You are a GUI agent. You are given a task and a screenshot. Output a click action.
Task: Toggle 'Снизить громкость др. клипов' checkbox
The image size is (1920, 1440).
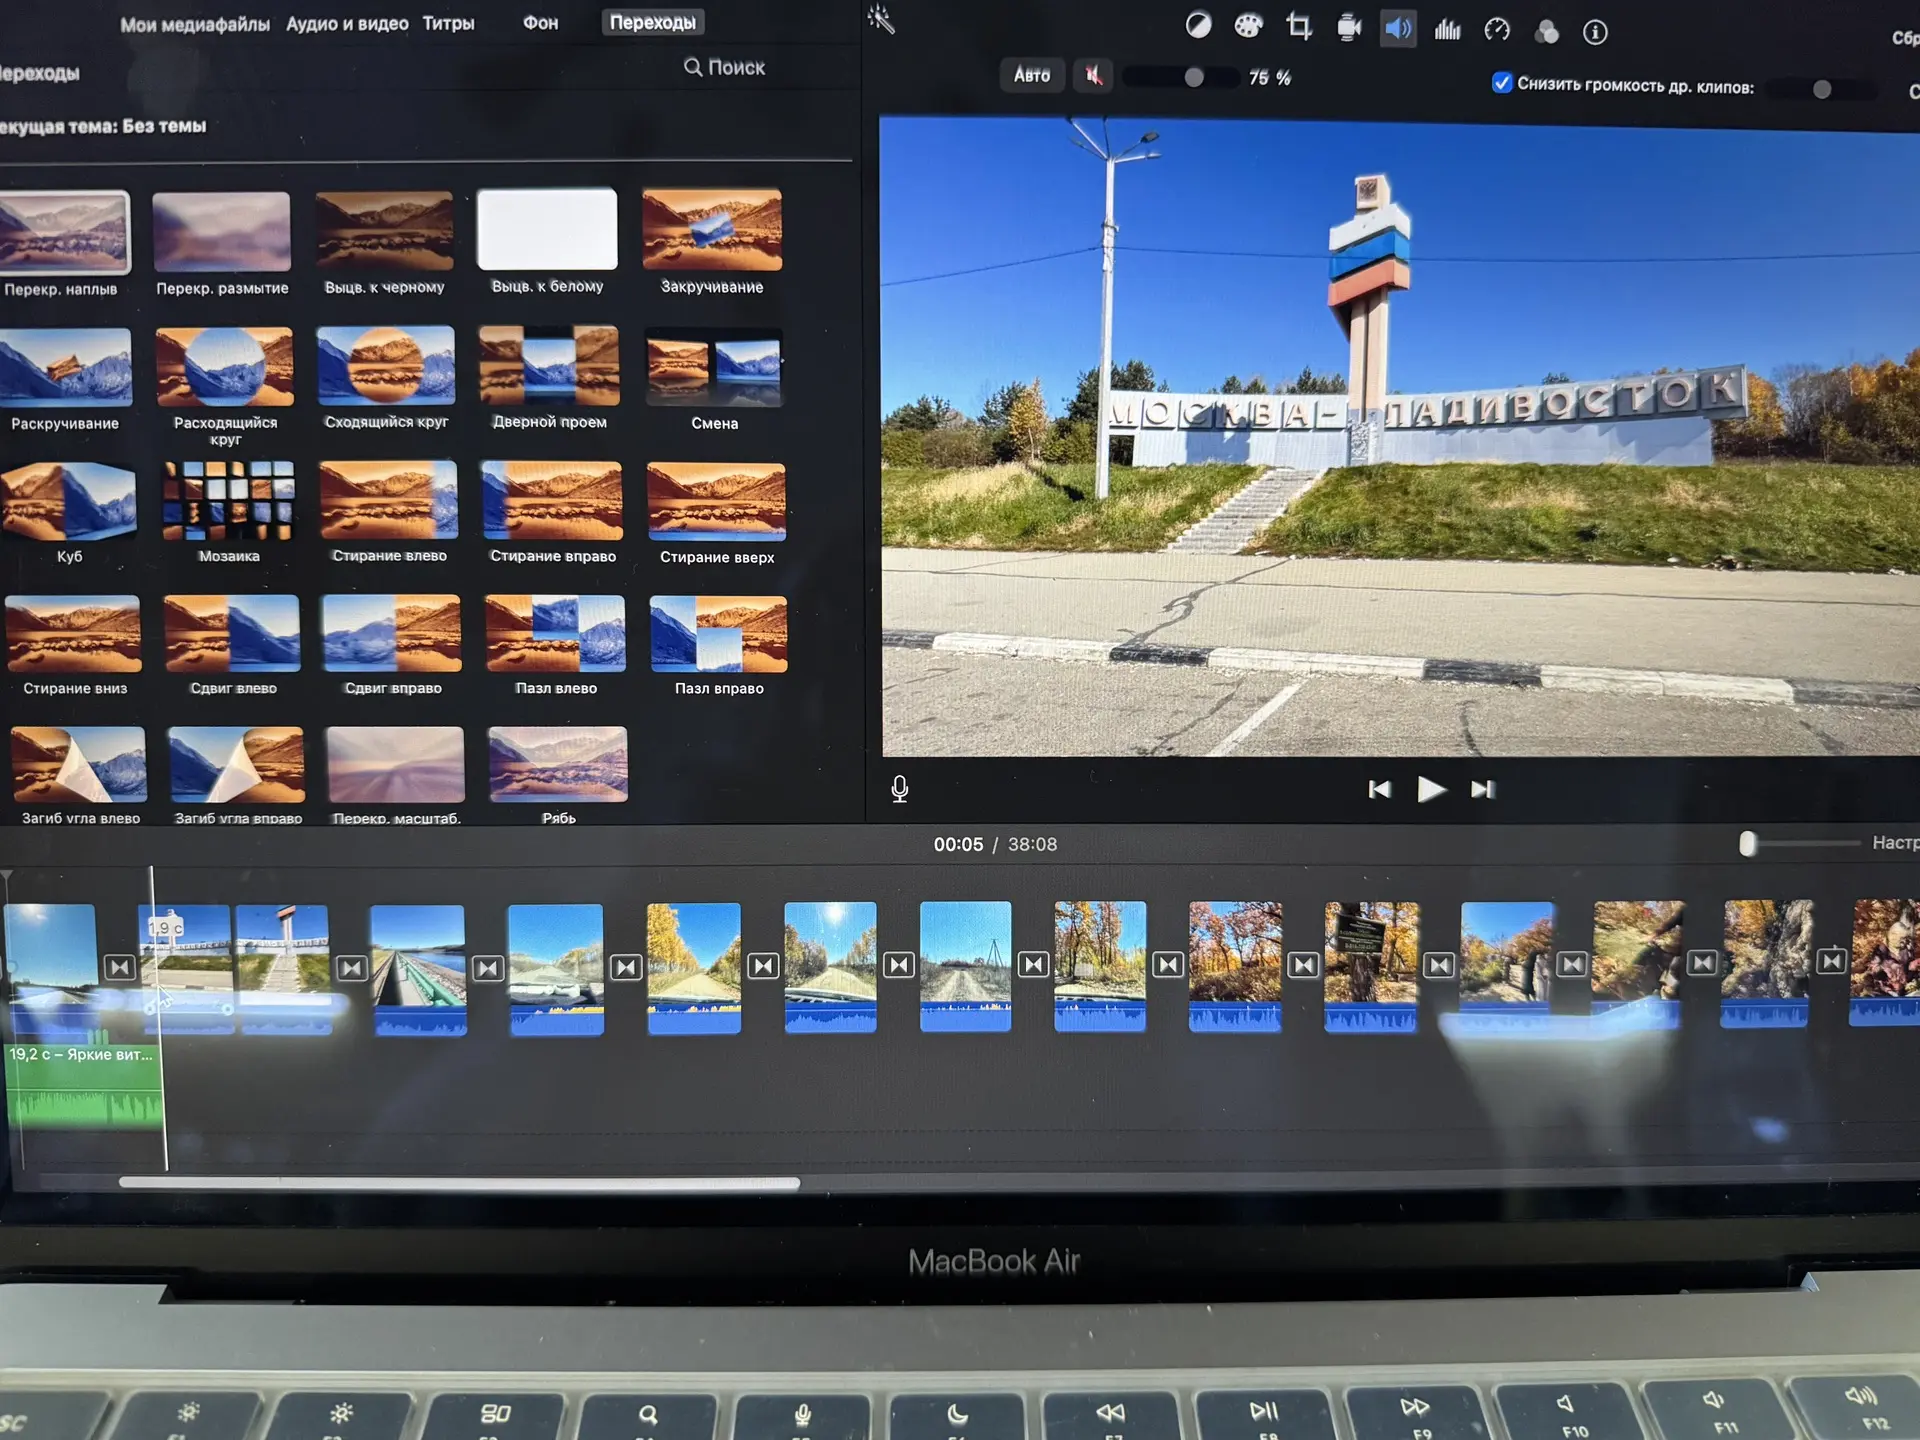click(1501, 83)
